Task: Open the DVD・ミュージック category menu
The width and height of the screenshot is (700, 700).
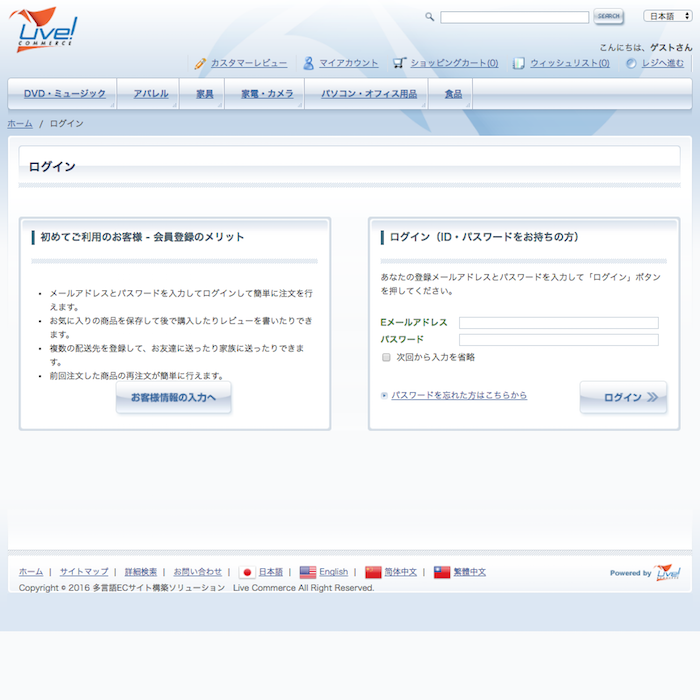Action: [65, 94]
